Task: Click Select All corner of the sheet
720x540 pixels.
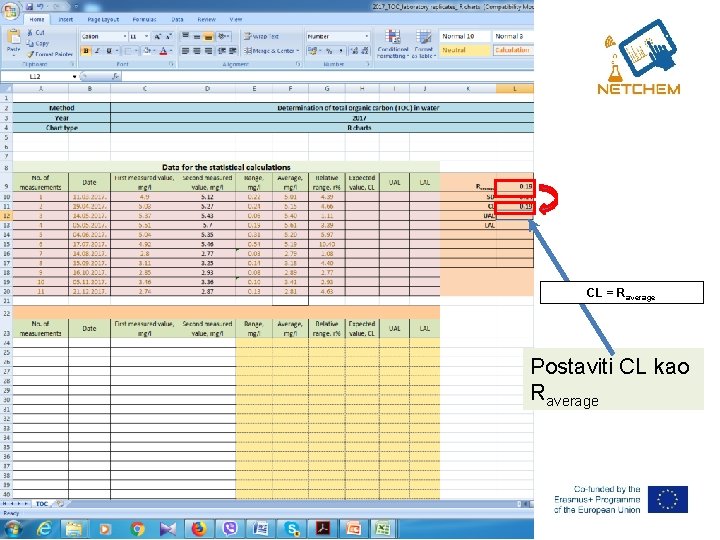Action: click(x=6, y=88)
